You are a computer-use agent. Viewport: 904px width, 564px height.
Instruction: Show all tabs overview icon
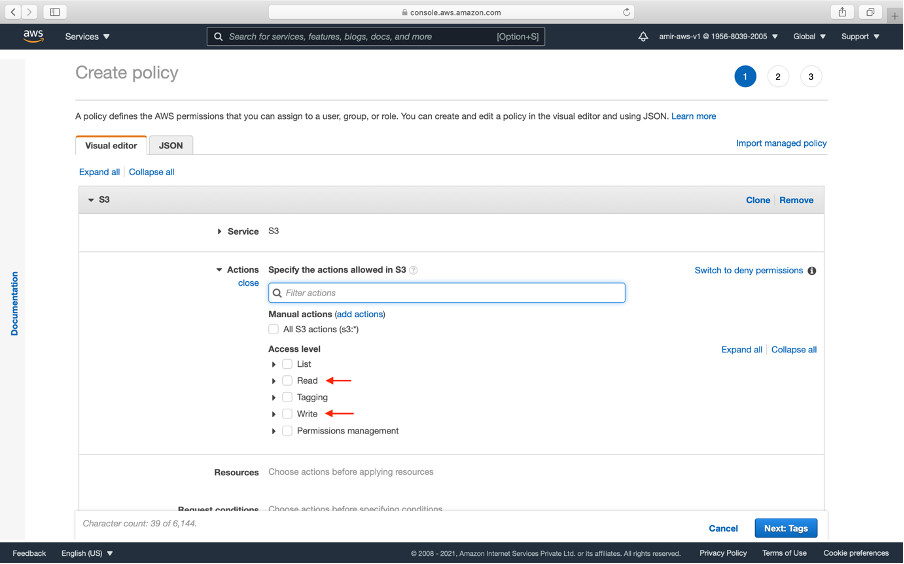(x=870, y=12)
